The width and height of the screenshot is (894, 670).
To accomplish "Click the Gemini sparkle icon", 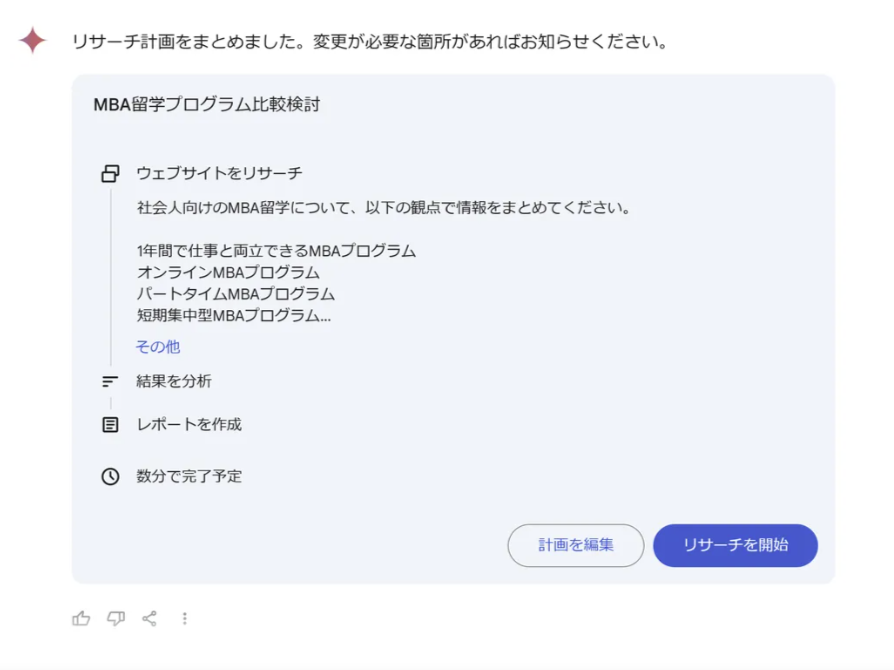I will pos(33,38).
